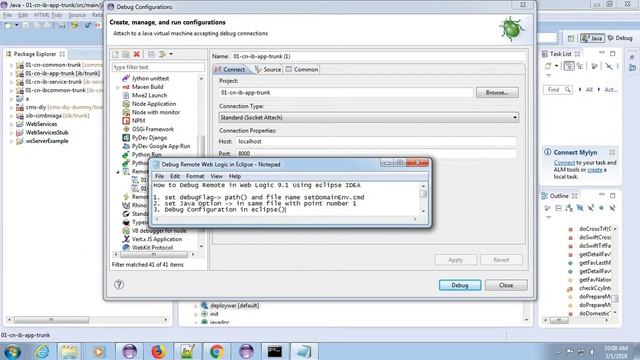Switch to the Common tab
The width and height of the screenshot is (640, 360).
tap(302, 69)
